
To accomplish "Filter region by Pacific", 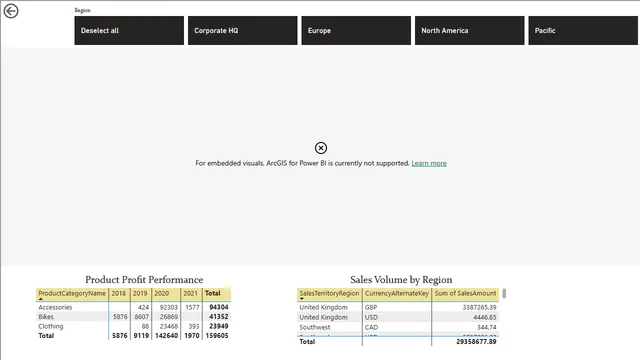I will point(583,31).
